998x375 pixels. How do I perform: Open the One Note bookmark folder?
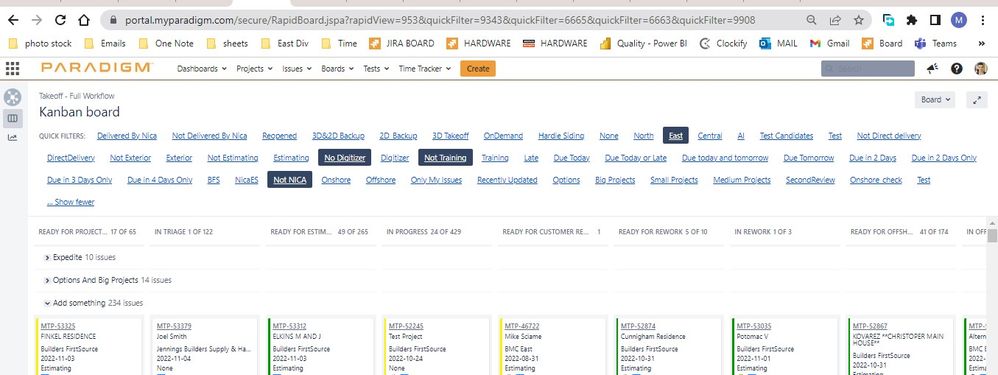[x=166, y=43]
